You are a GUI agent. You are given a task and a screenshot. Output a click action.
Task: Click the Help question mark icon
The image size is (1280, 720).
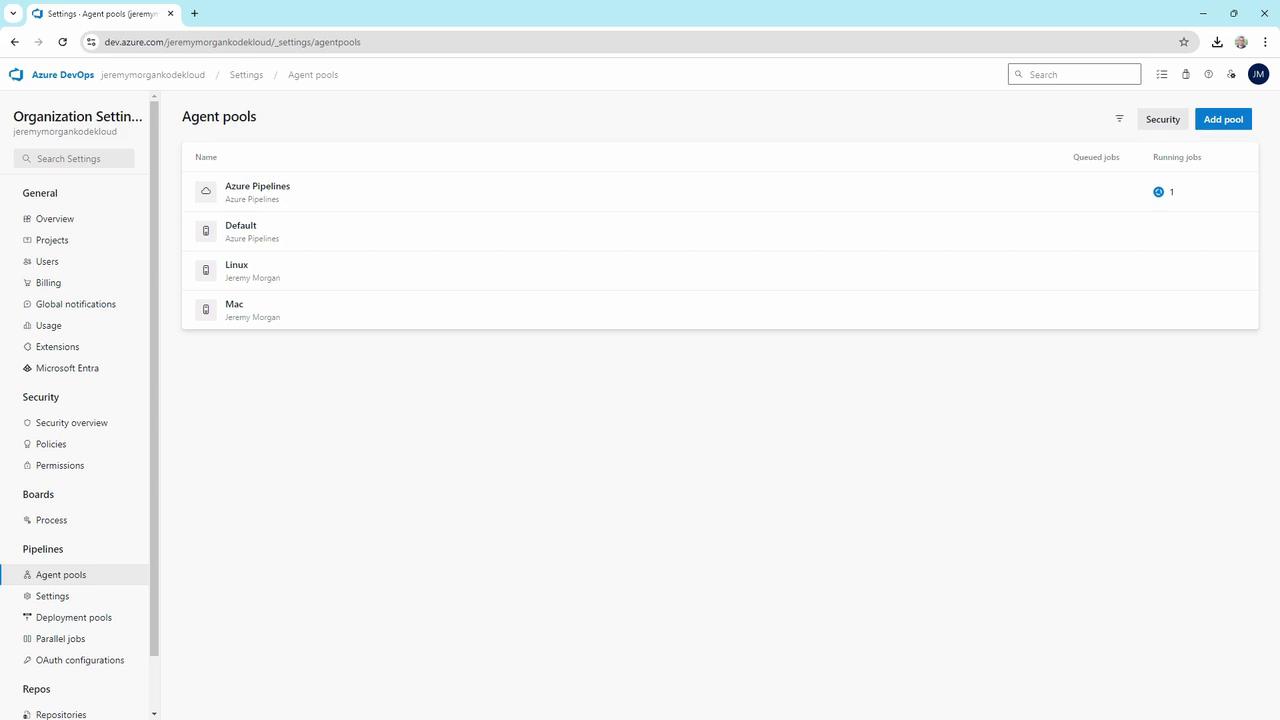[x=1208, y=75]
